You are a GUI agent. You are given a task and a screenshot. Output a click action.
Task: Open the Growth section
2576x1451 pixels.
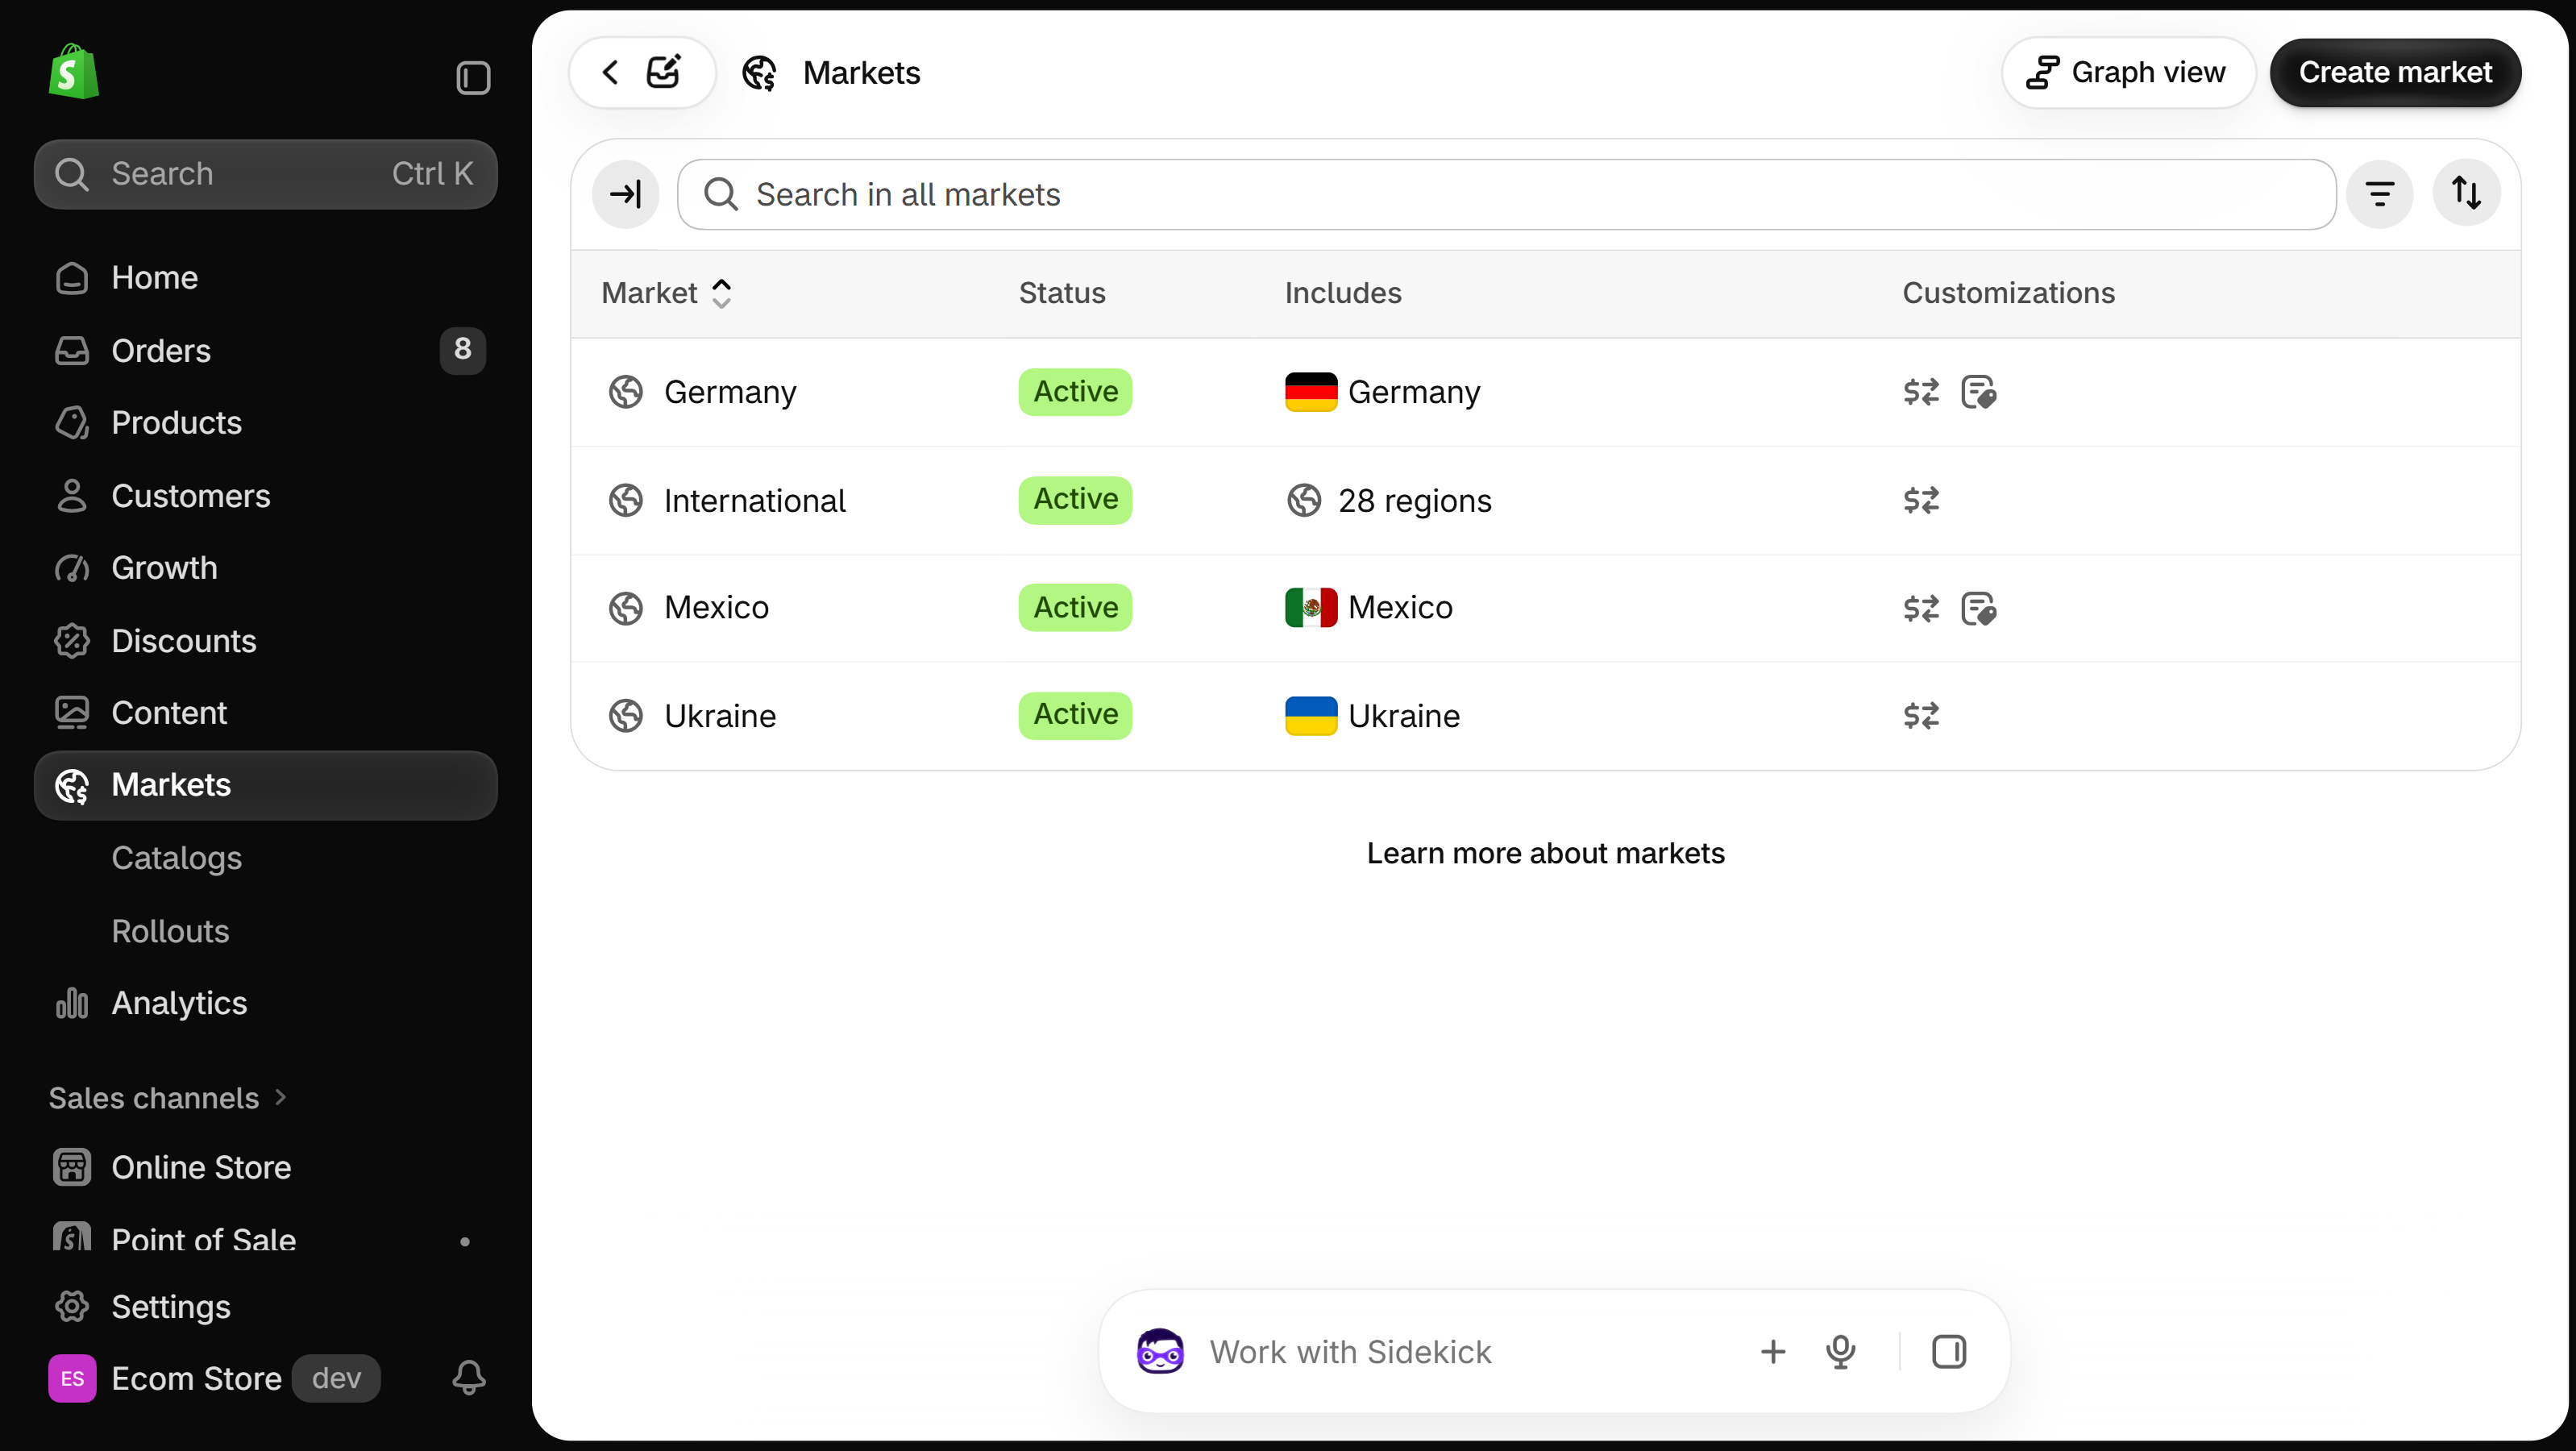pos(266,567)
